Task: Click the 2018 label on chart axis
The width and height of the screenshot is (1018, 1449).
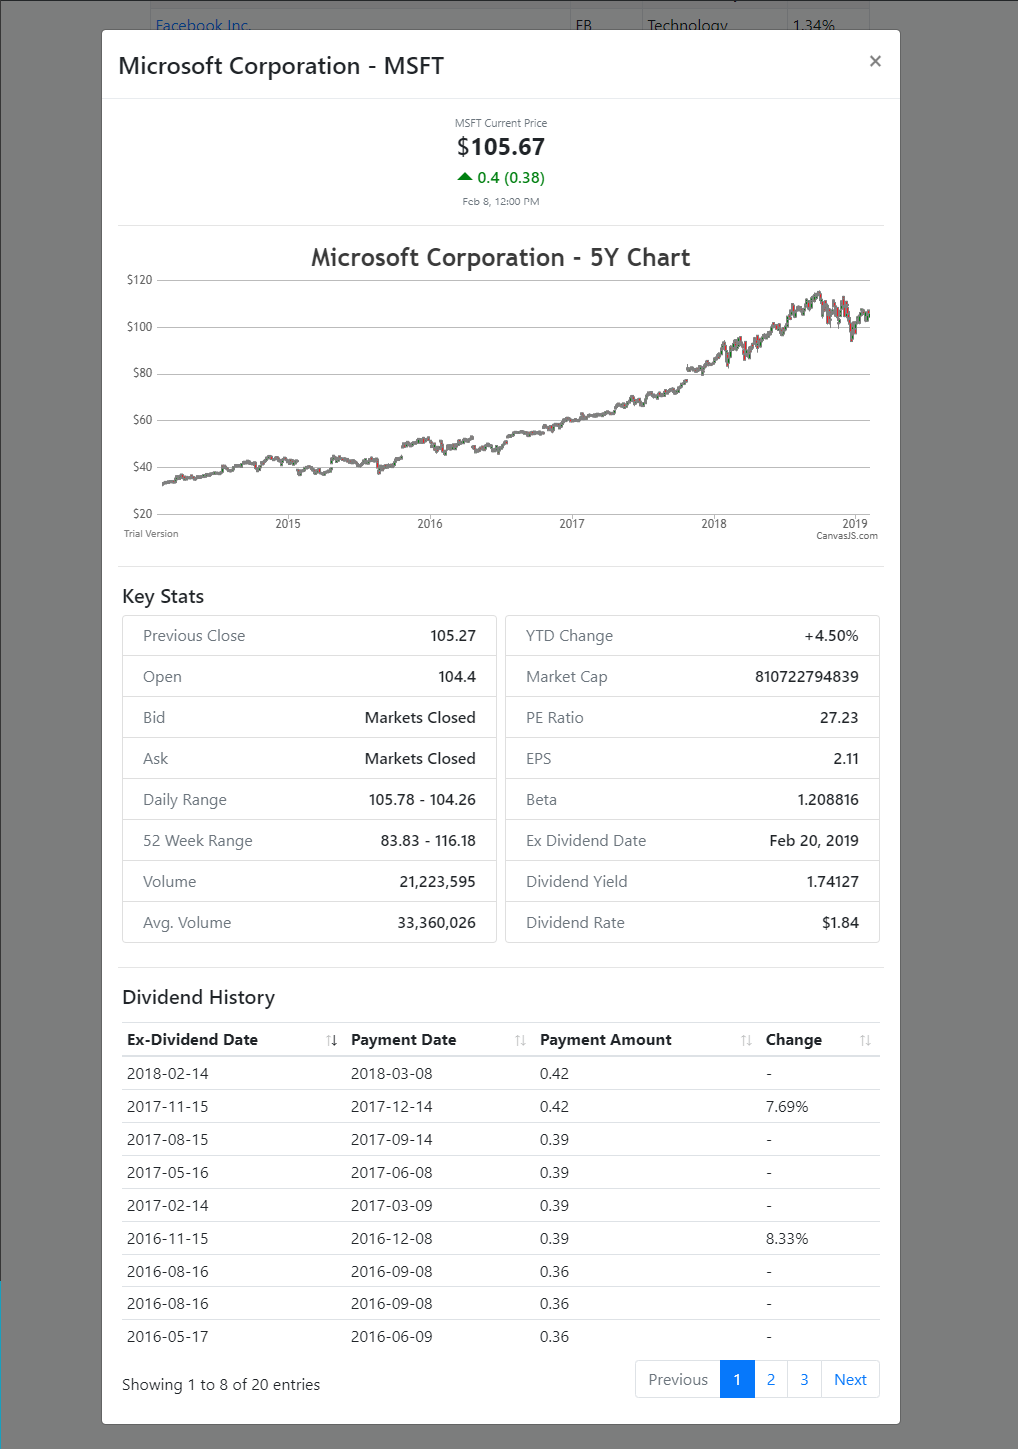Action: pyautogui.click(x=714, y=523)
